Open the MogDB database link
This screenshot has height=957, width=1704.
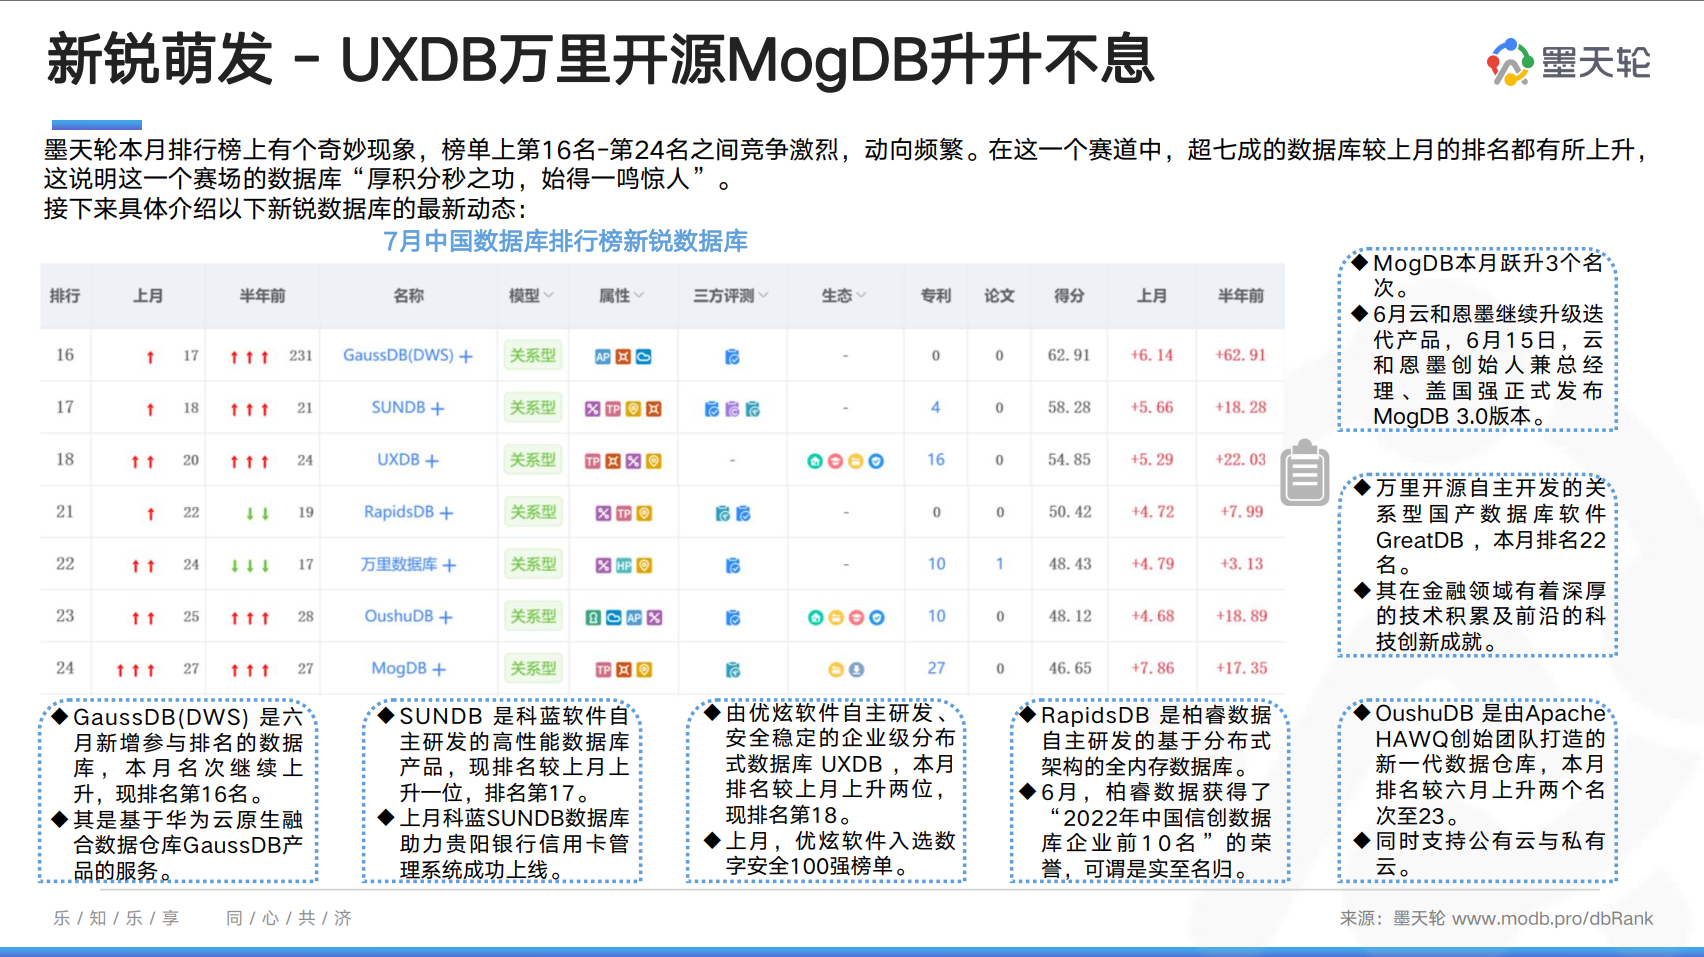coord(399,668)
